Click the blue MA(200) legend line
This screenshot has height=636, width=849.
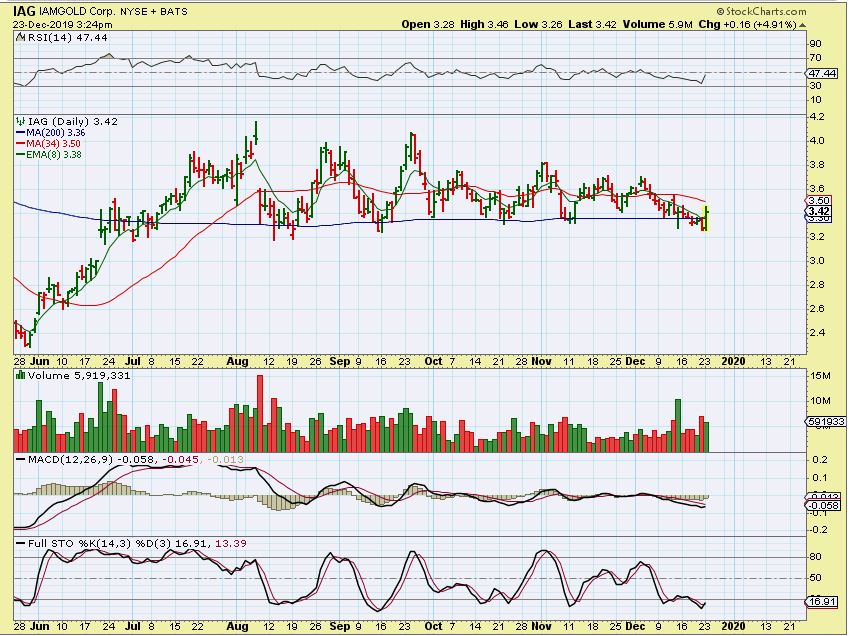tap(21, 133)
